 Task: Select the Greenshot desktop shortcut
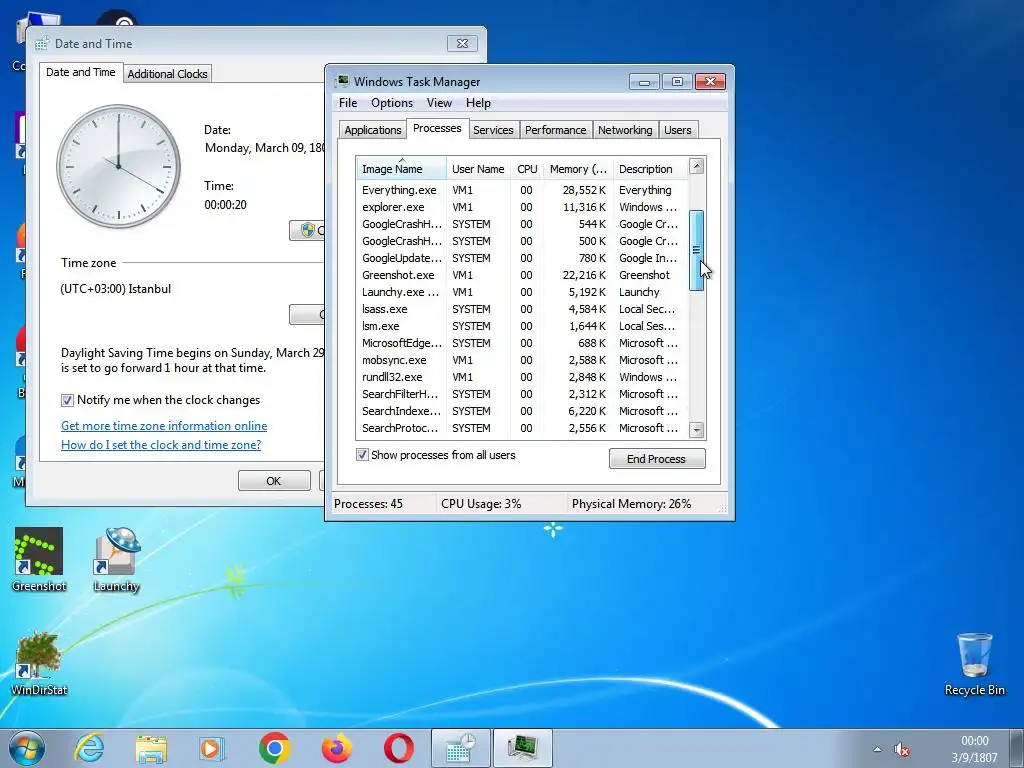tap(39, 560)
